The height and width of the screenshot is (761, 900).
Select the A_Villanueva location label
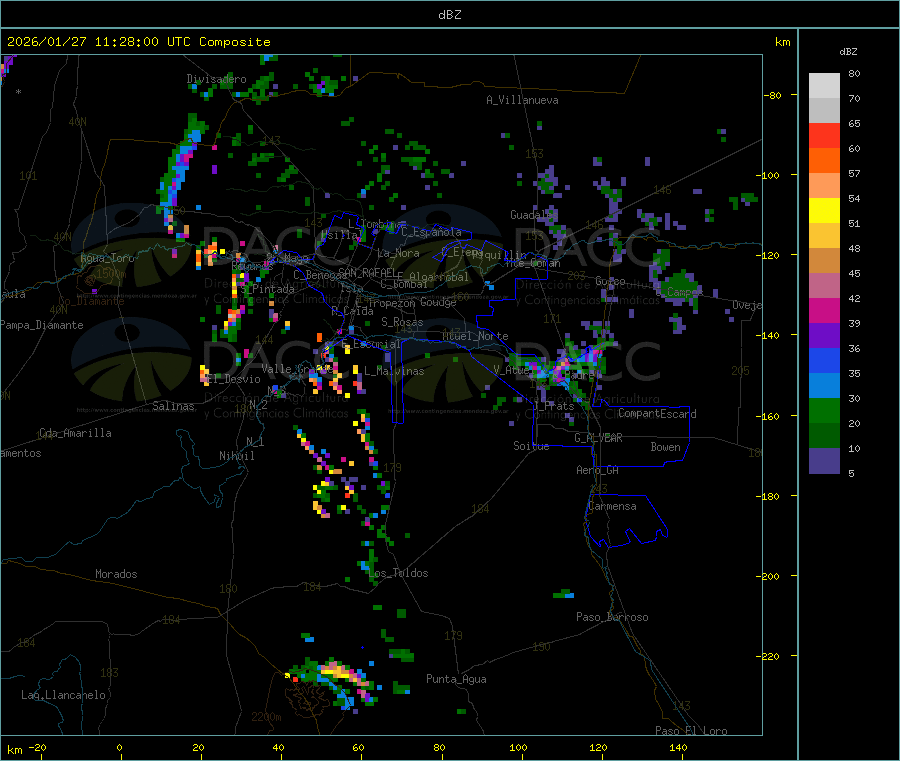522,100
